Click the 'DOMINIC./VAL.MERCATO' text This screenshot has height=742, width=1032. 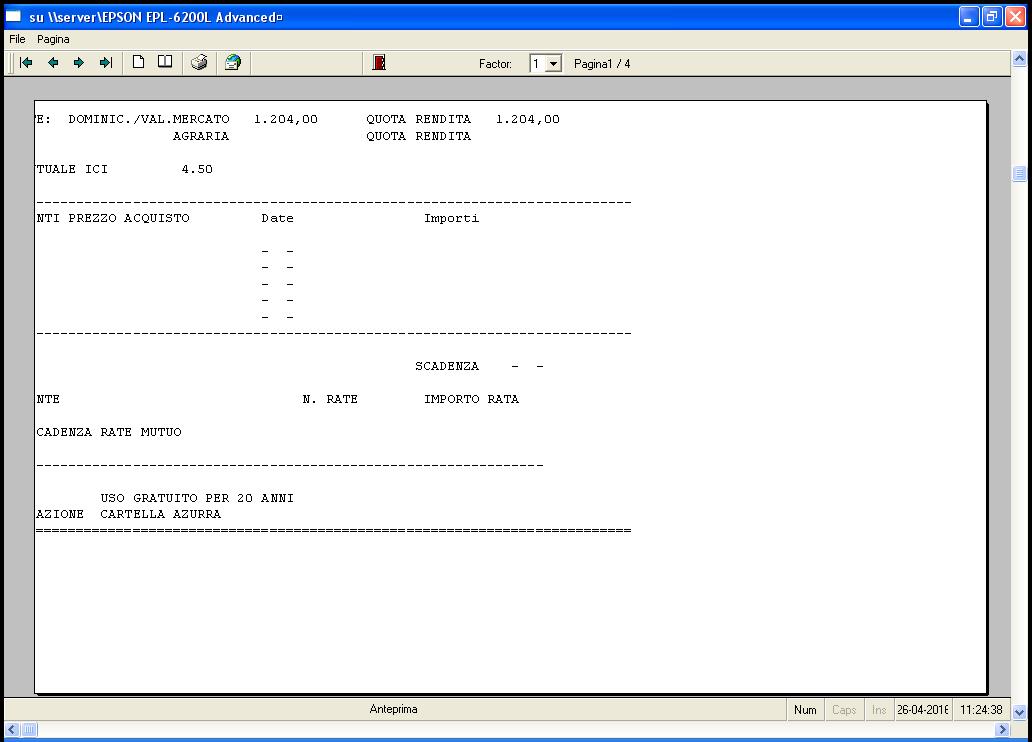pyautogui.click(x=149, y=119)
